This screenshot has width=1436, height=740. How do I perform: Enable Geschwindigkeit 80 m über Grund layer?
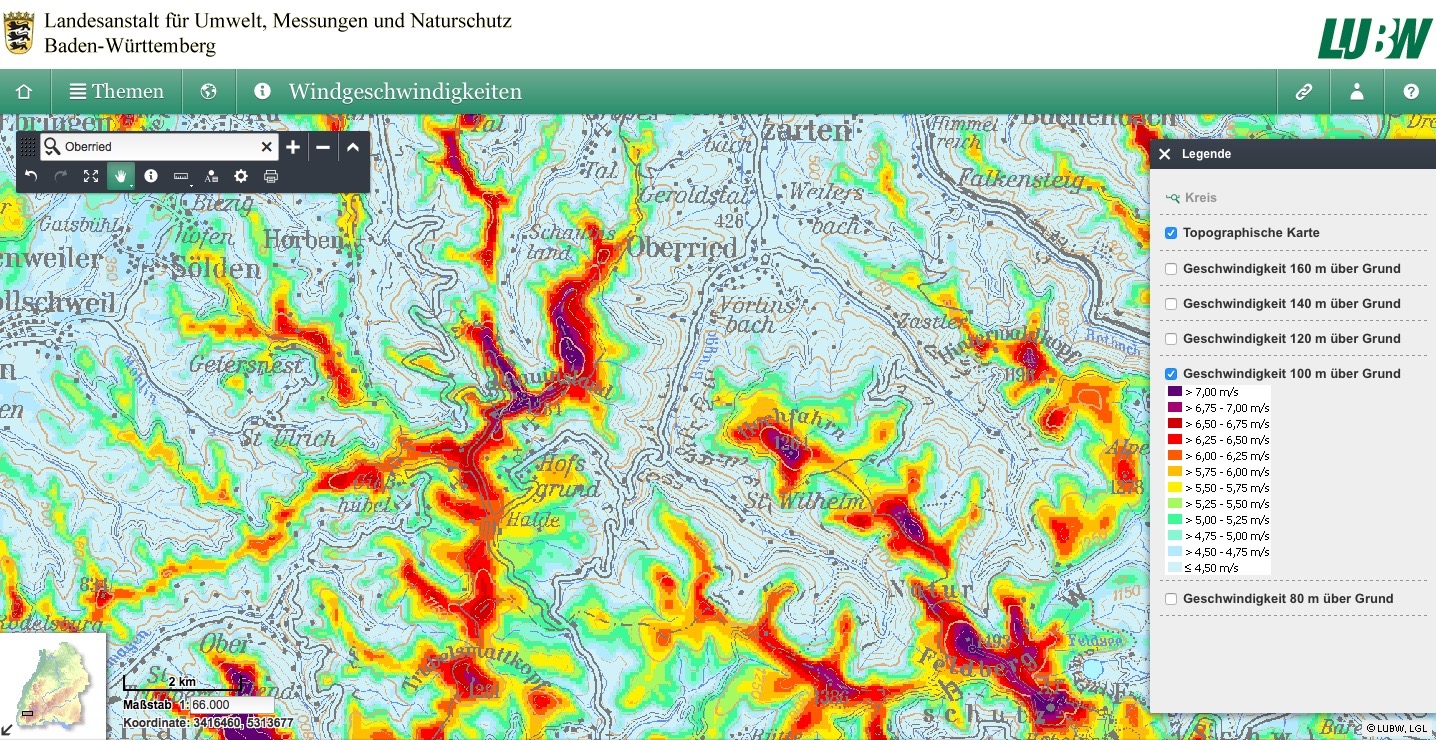tap(1170, 599)
